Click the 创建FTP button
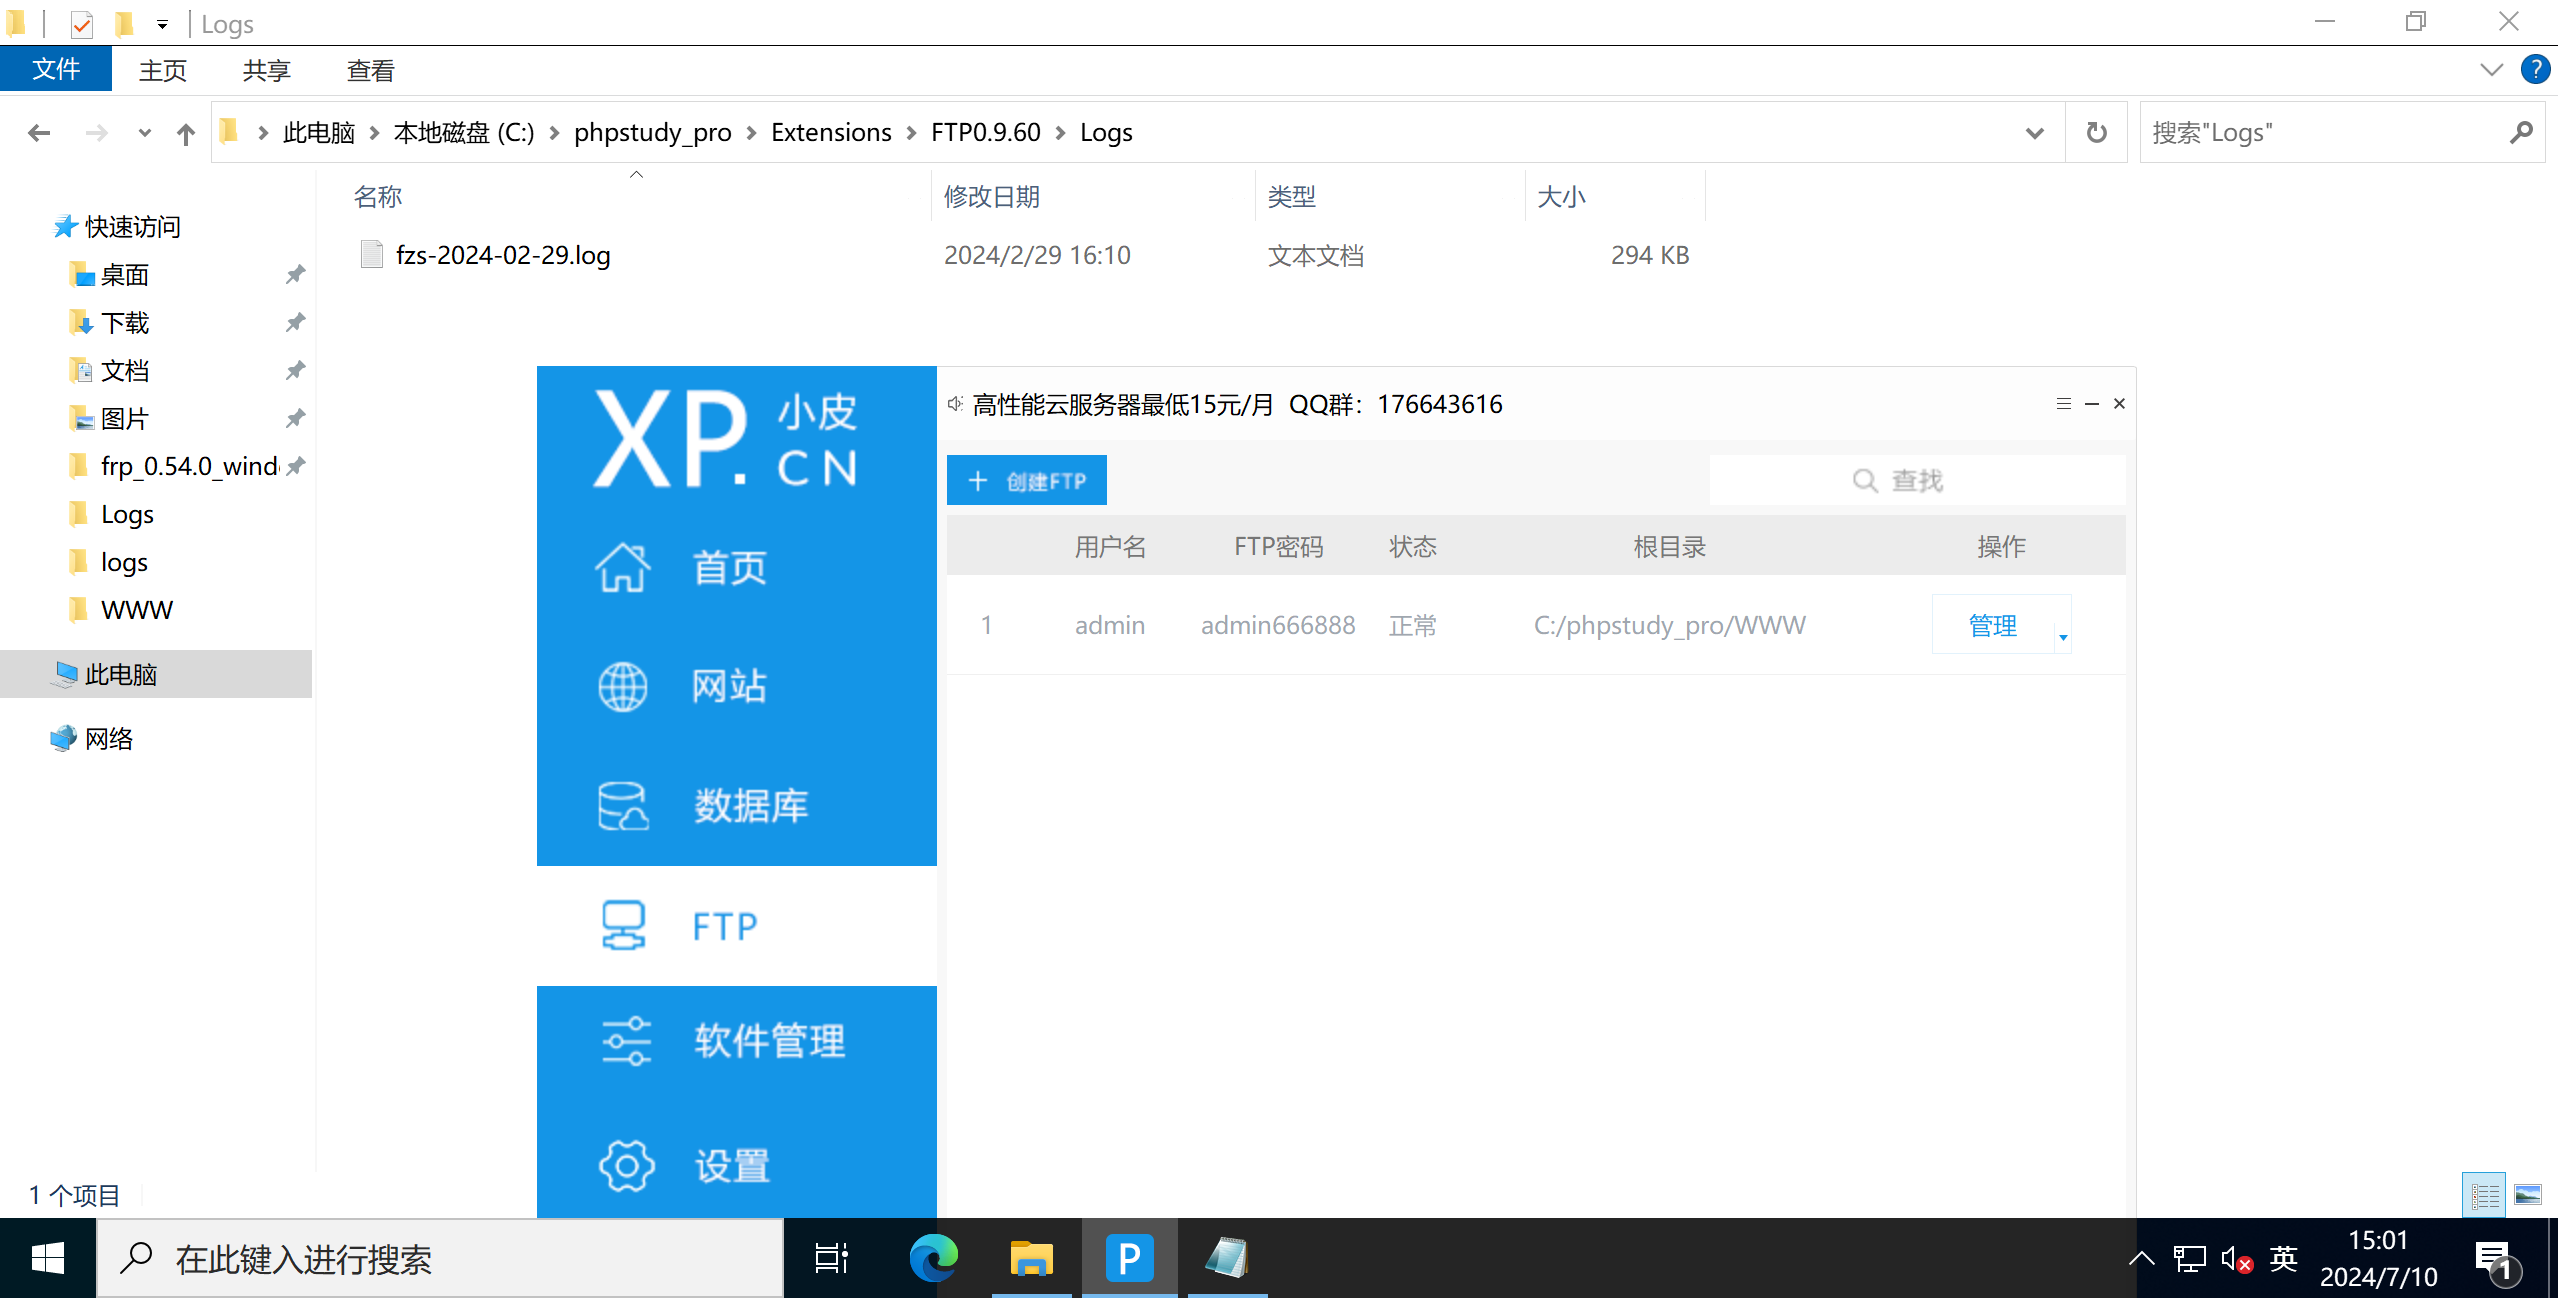Viewport: 2558px width, 1298px height. click(1026, 481)
